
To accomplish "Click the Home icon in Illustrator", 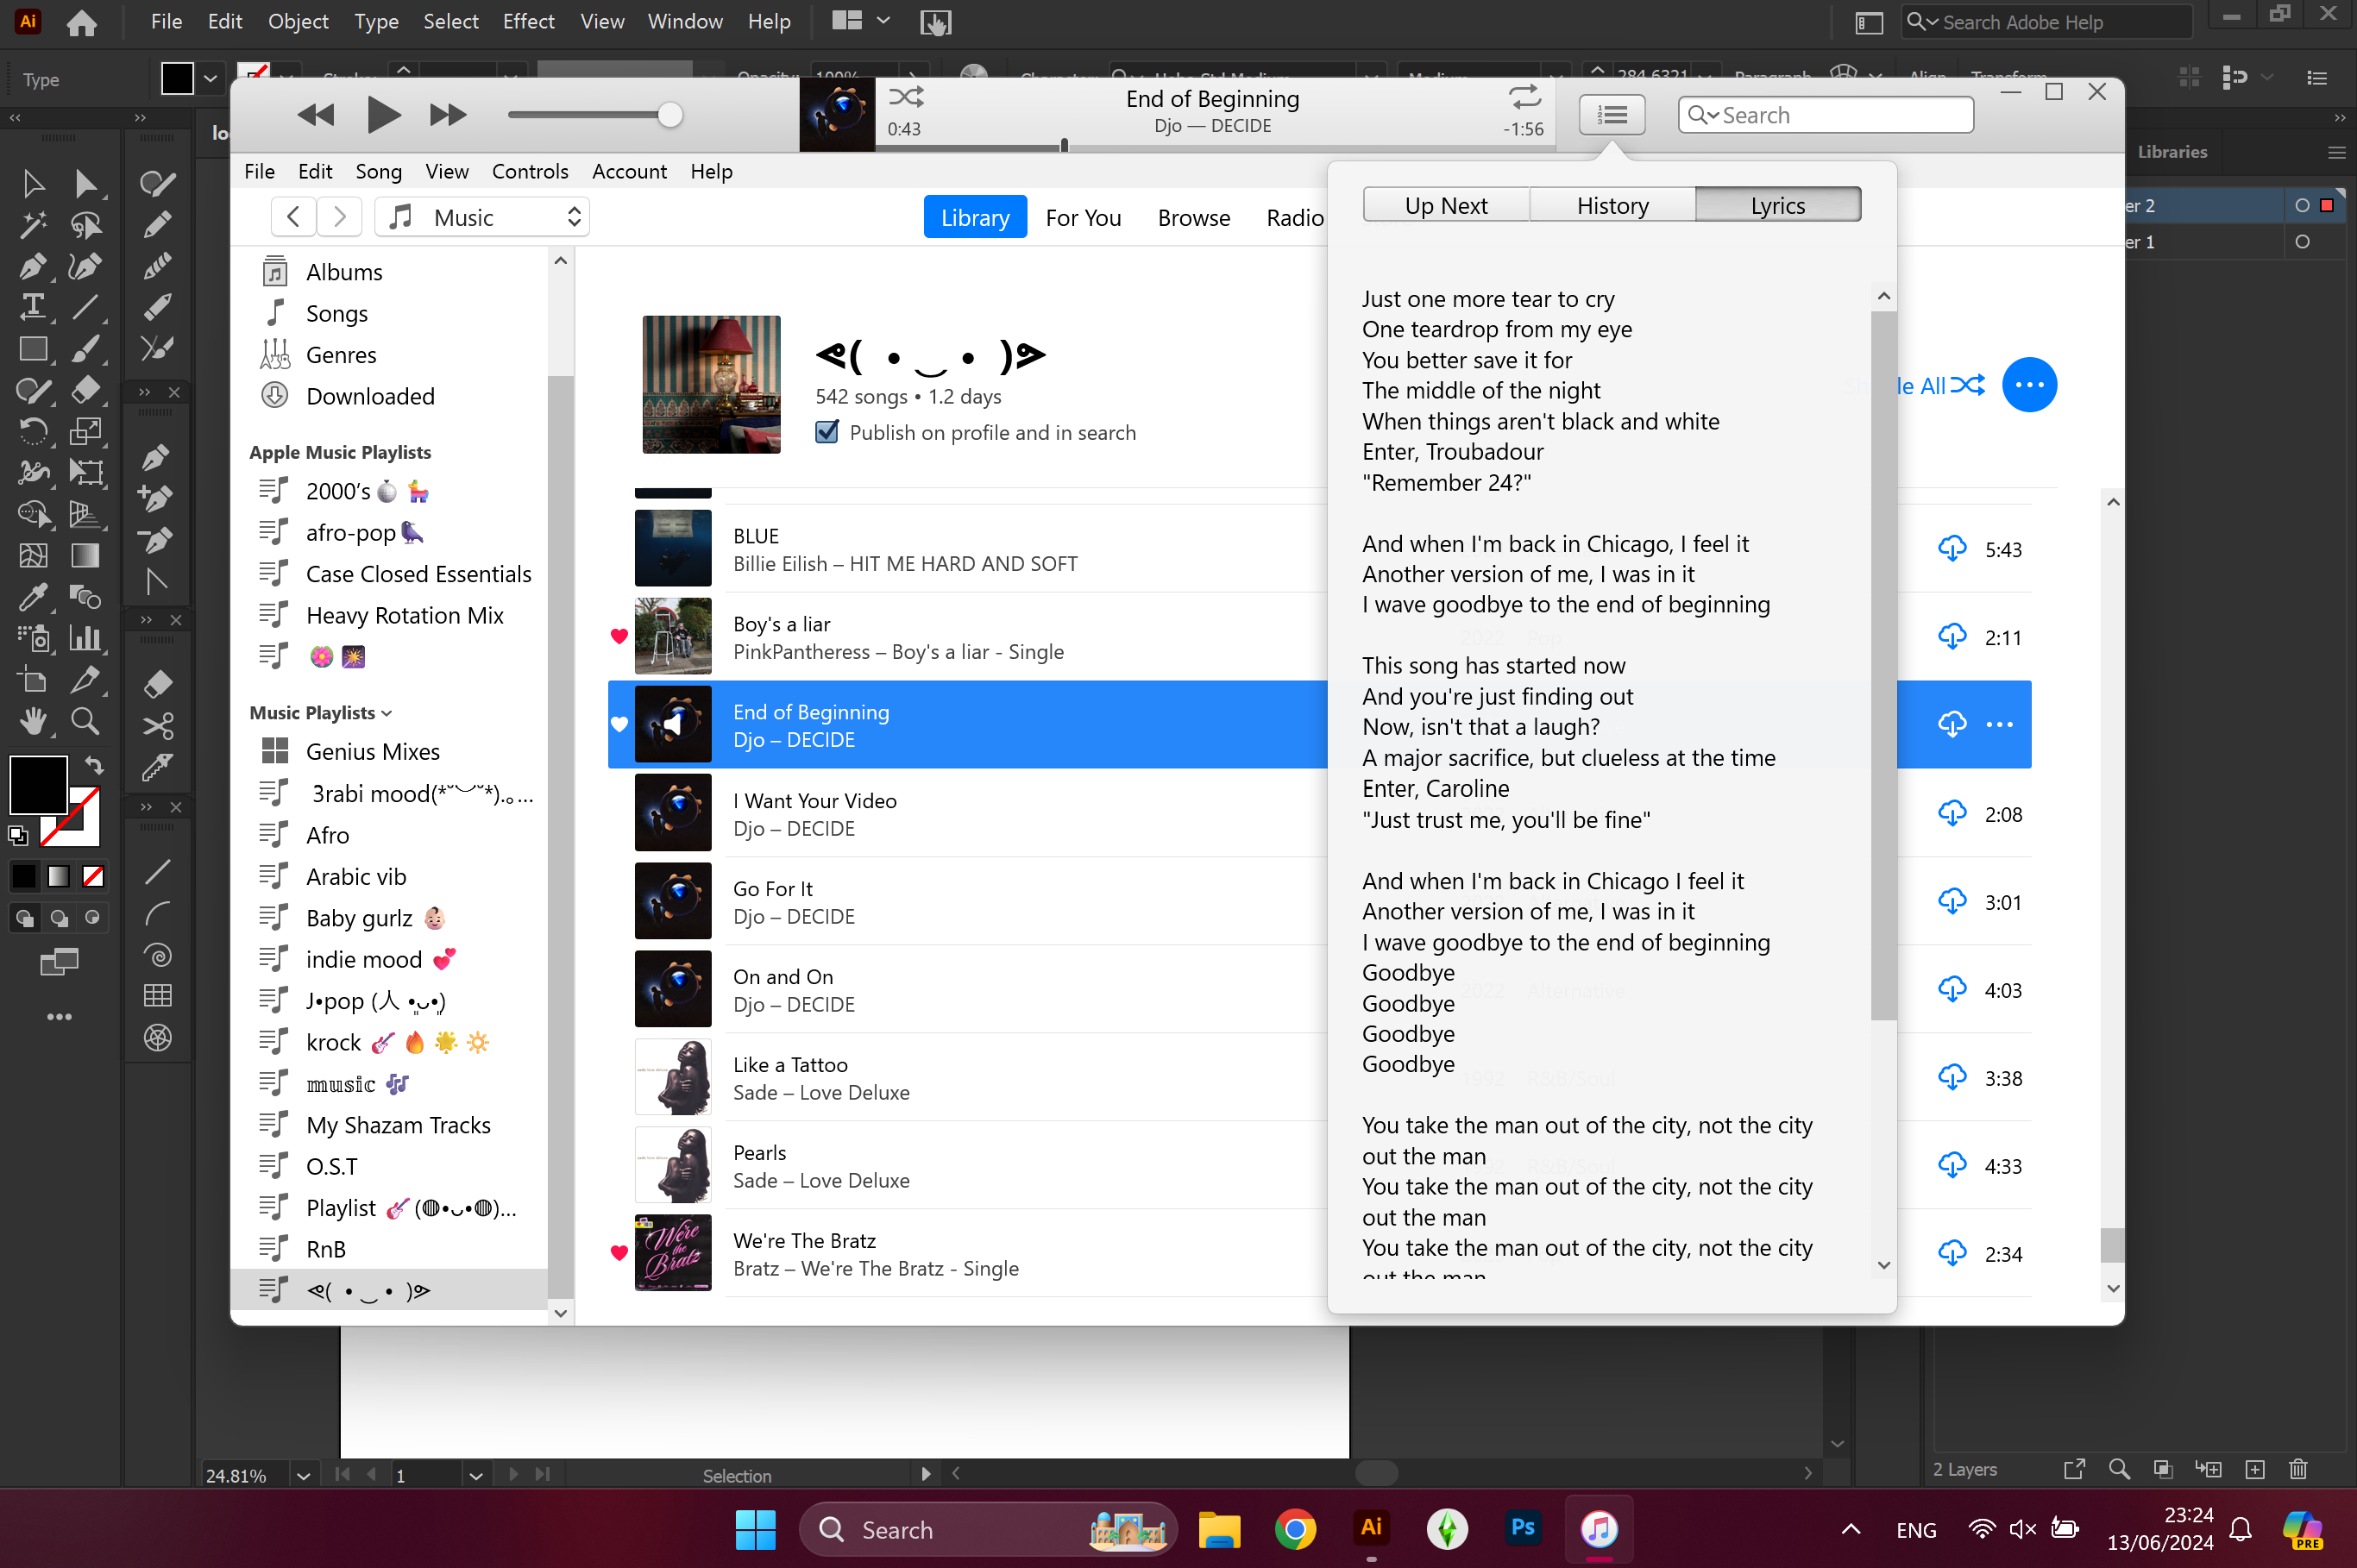I will point(81,22).
